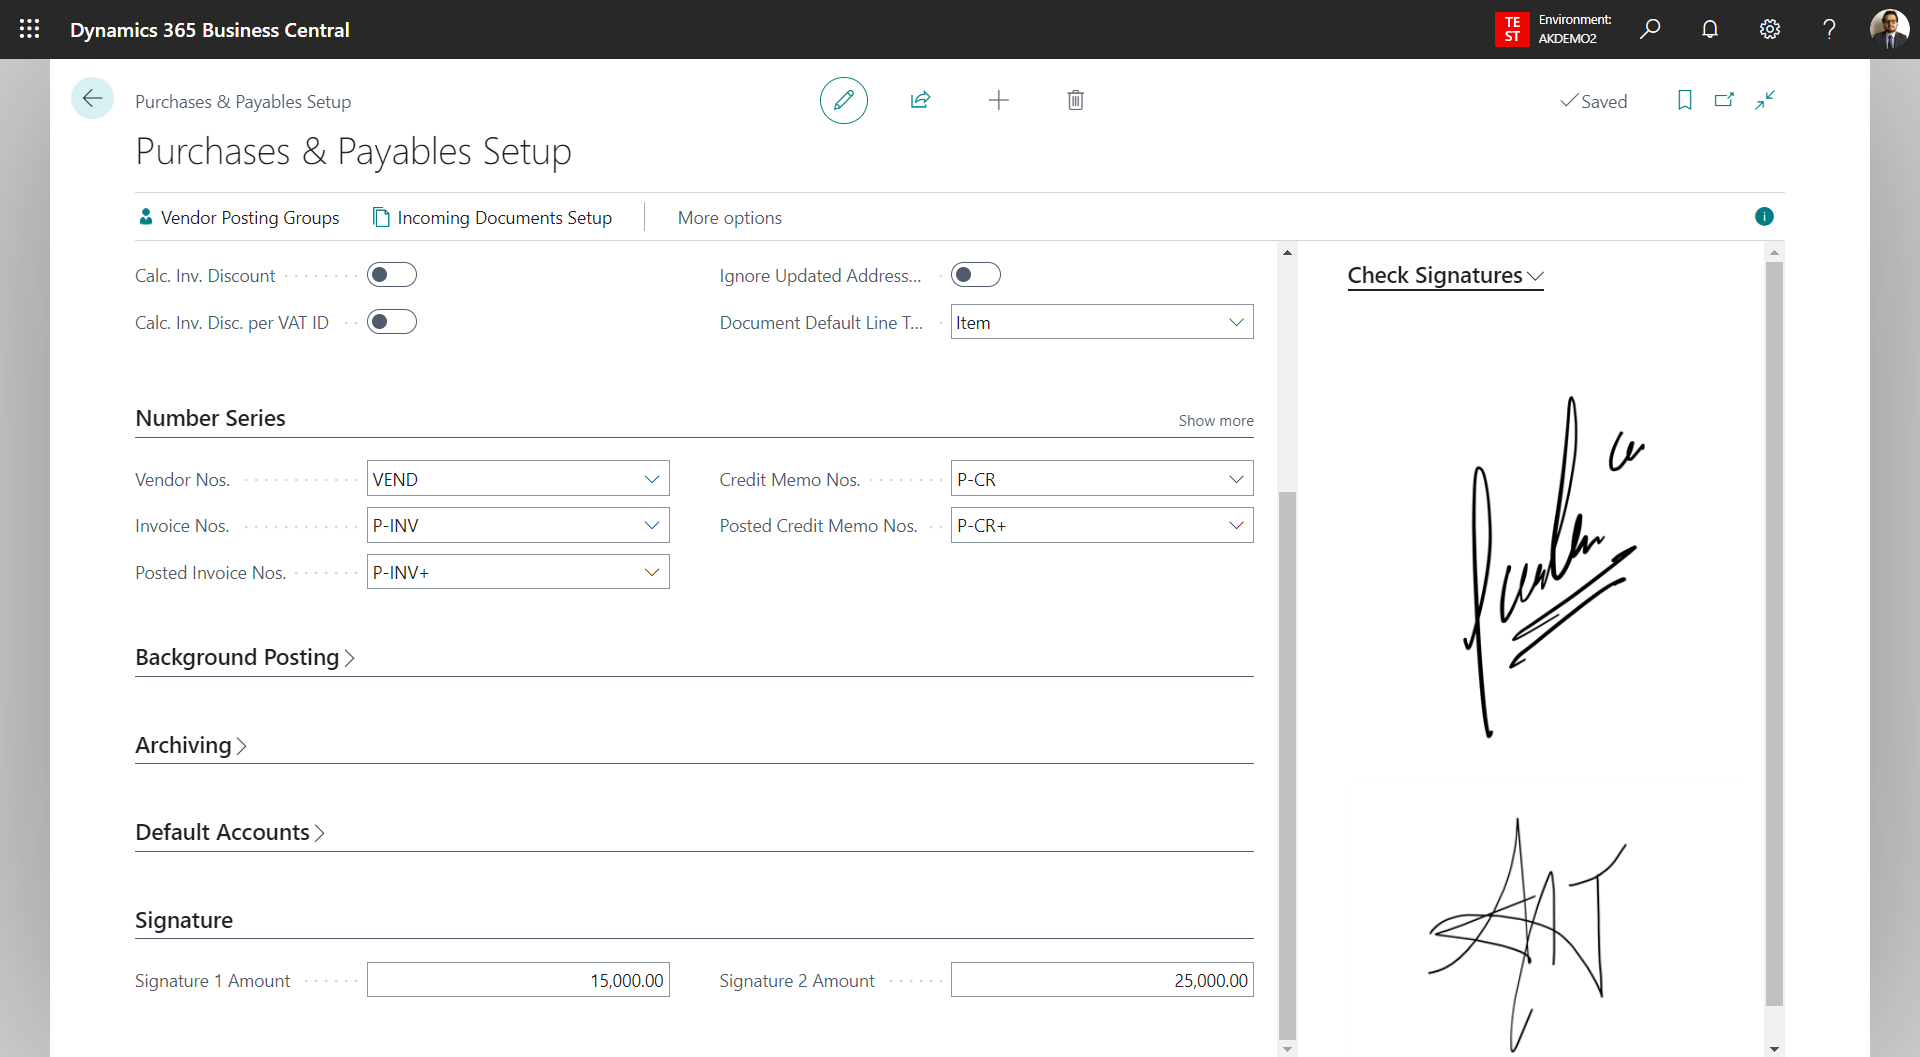The height and width of the screenshot is (1057, 1920).
Task: Open the Vendor Posting Groups menu item
Action: click(x=238, y=217)
